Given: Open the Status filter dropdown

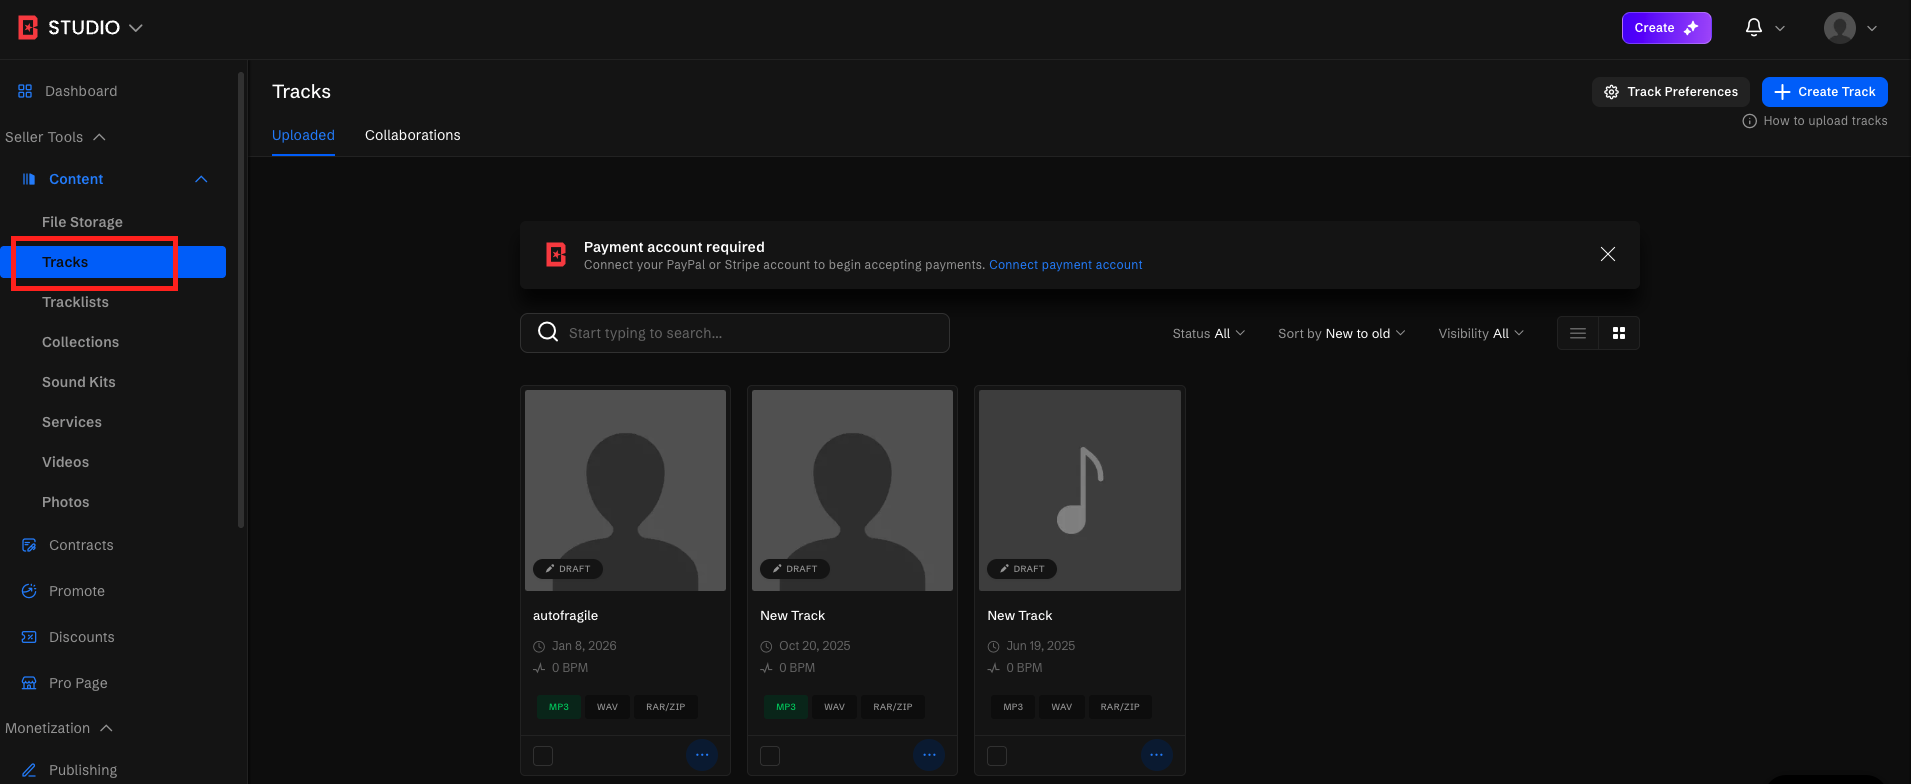Looking at the screenshot, I should (x=1208, y=333).
